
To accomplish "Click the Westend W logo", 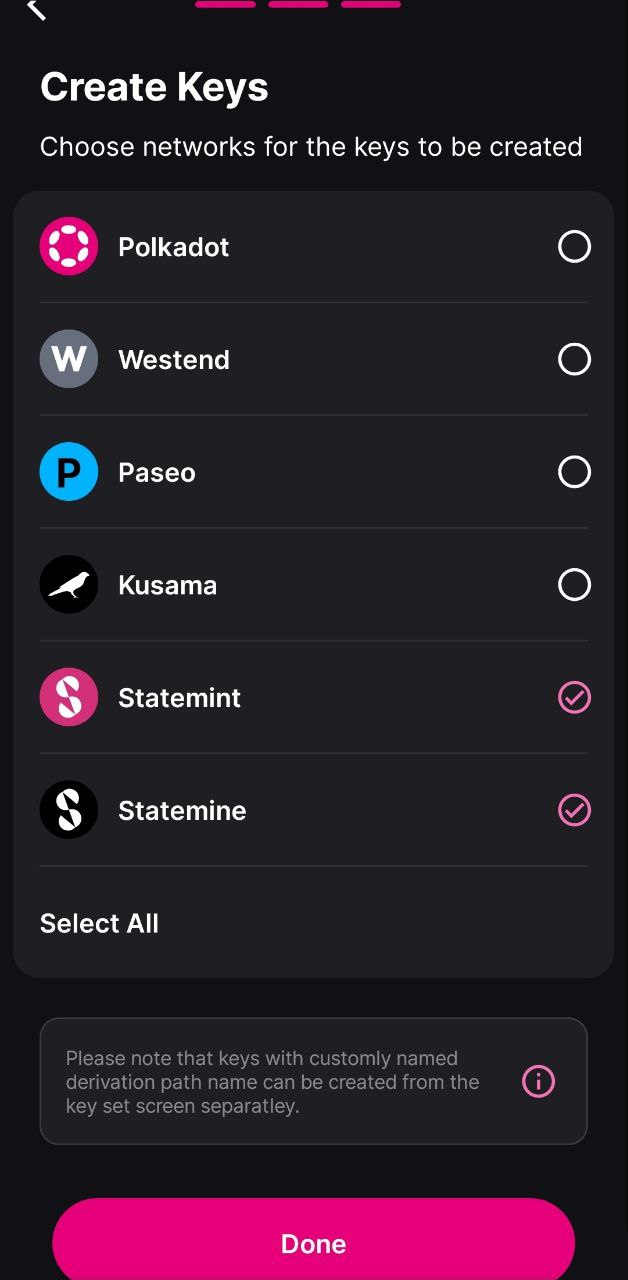I will pos(69,359).
